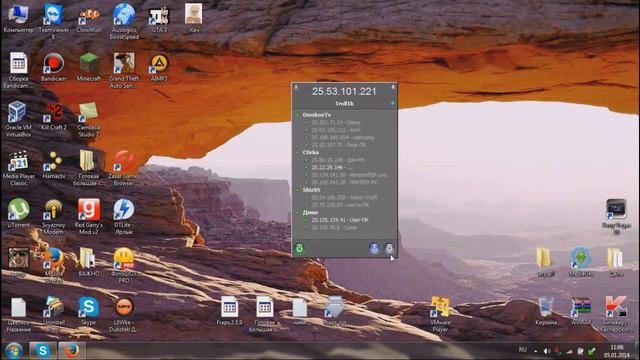Open the Сборка Bandicam file
This screenshot has width=640, height=360.
point(18,71)
